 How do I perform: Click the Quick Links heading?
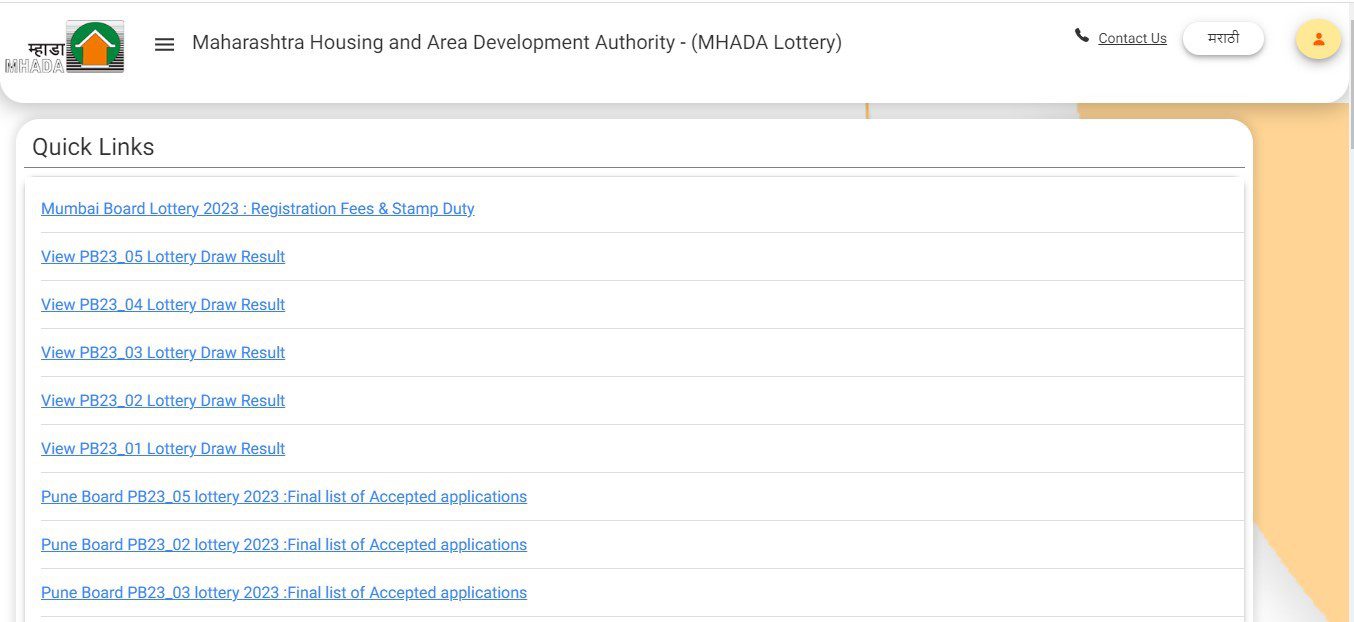(x=93, y=147)
